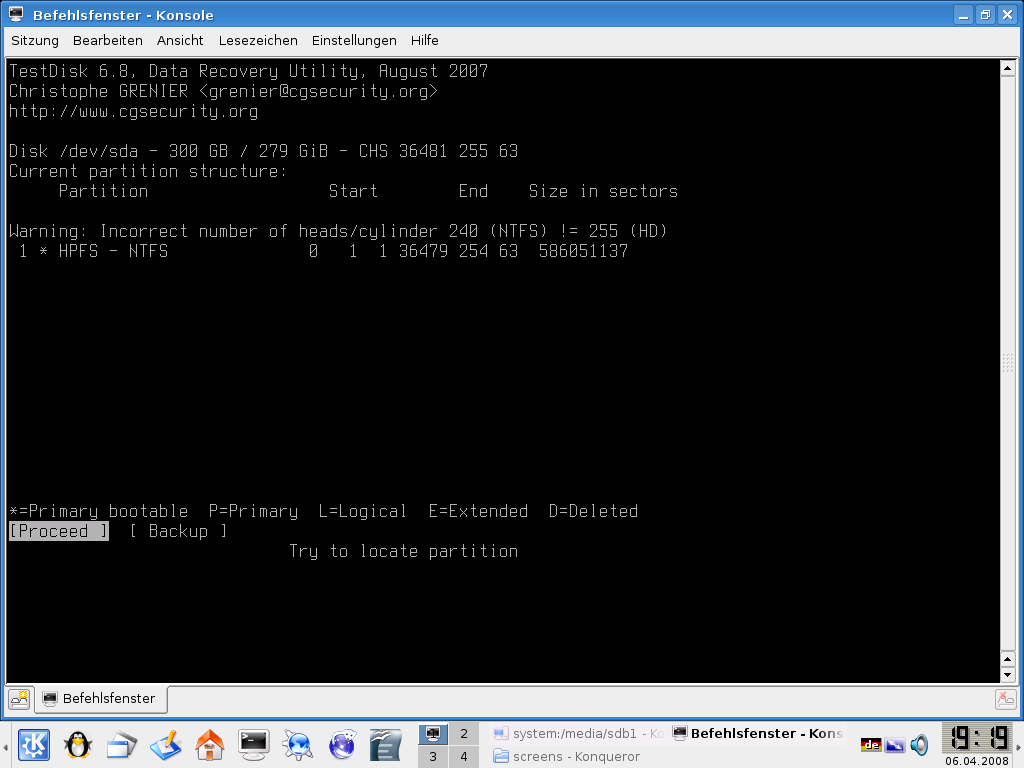Screen dimensions: 1024x768
Task: Minimize the Konsole window
Action: [963, 15]
